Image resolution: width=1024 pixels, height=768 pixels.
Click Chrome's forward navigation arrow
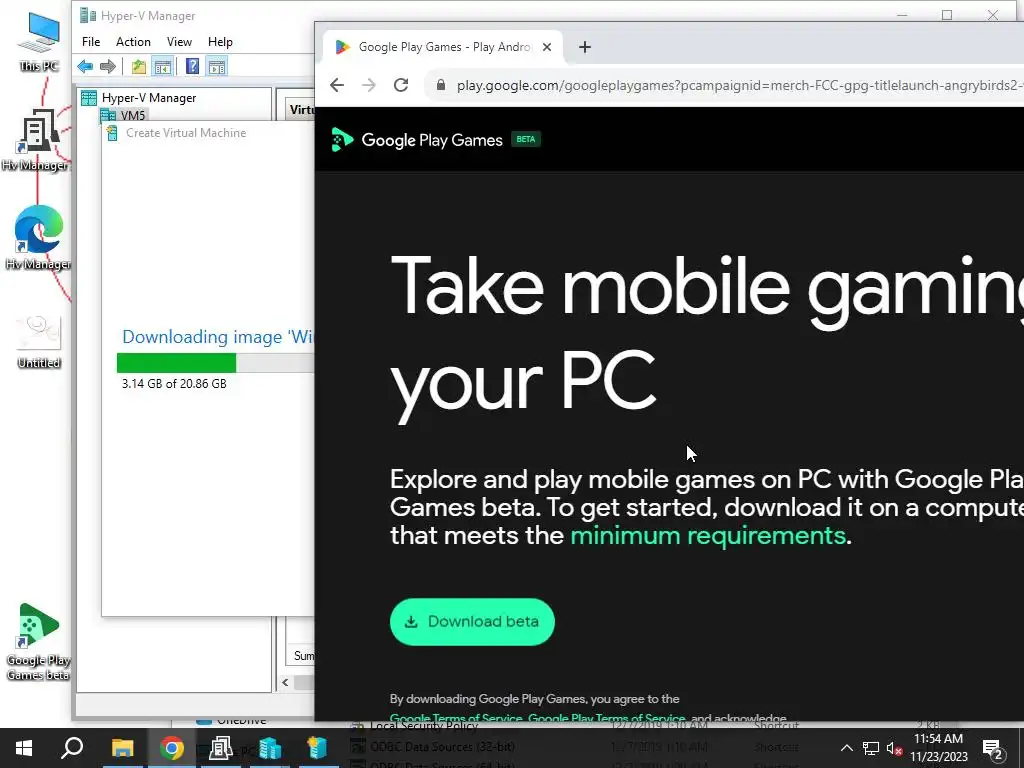pyautogui.click(x=369, y=85)
